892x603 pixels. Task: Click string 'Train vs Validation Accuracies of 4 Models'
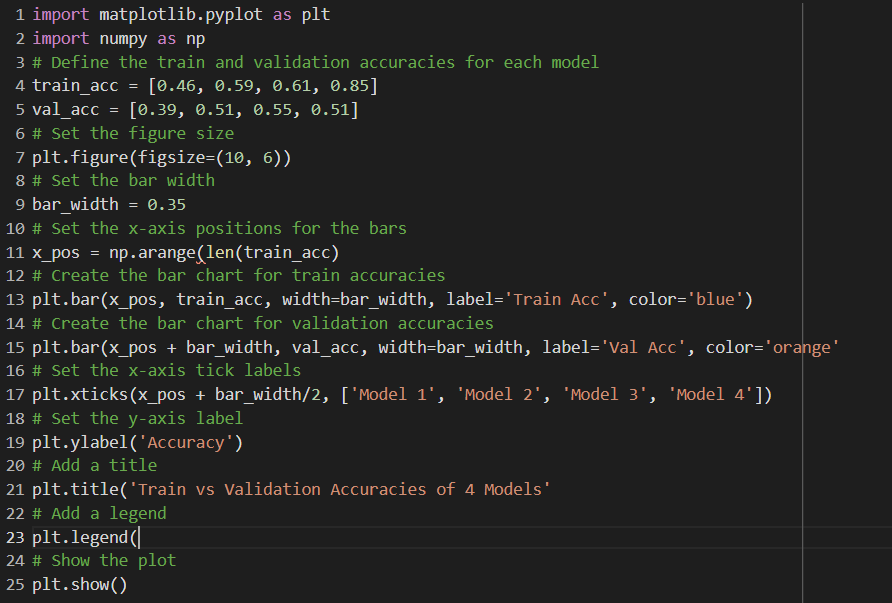tap(340, 489)
